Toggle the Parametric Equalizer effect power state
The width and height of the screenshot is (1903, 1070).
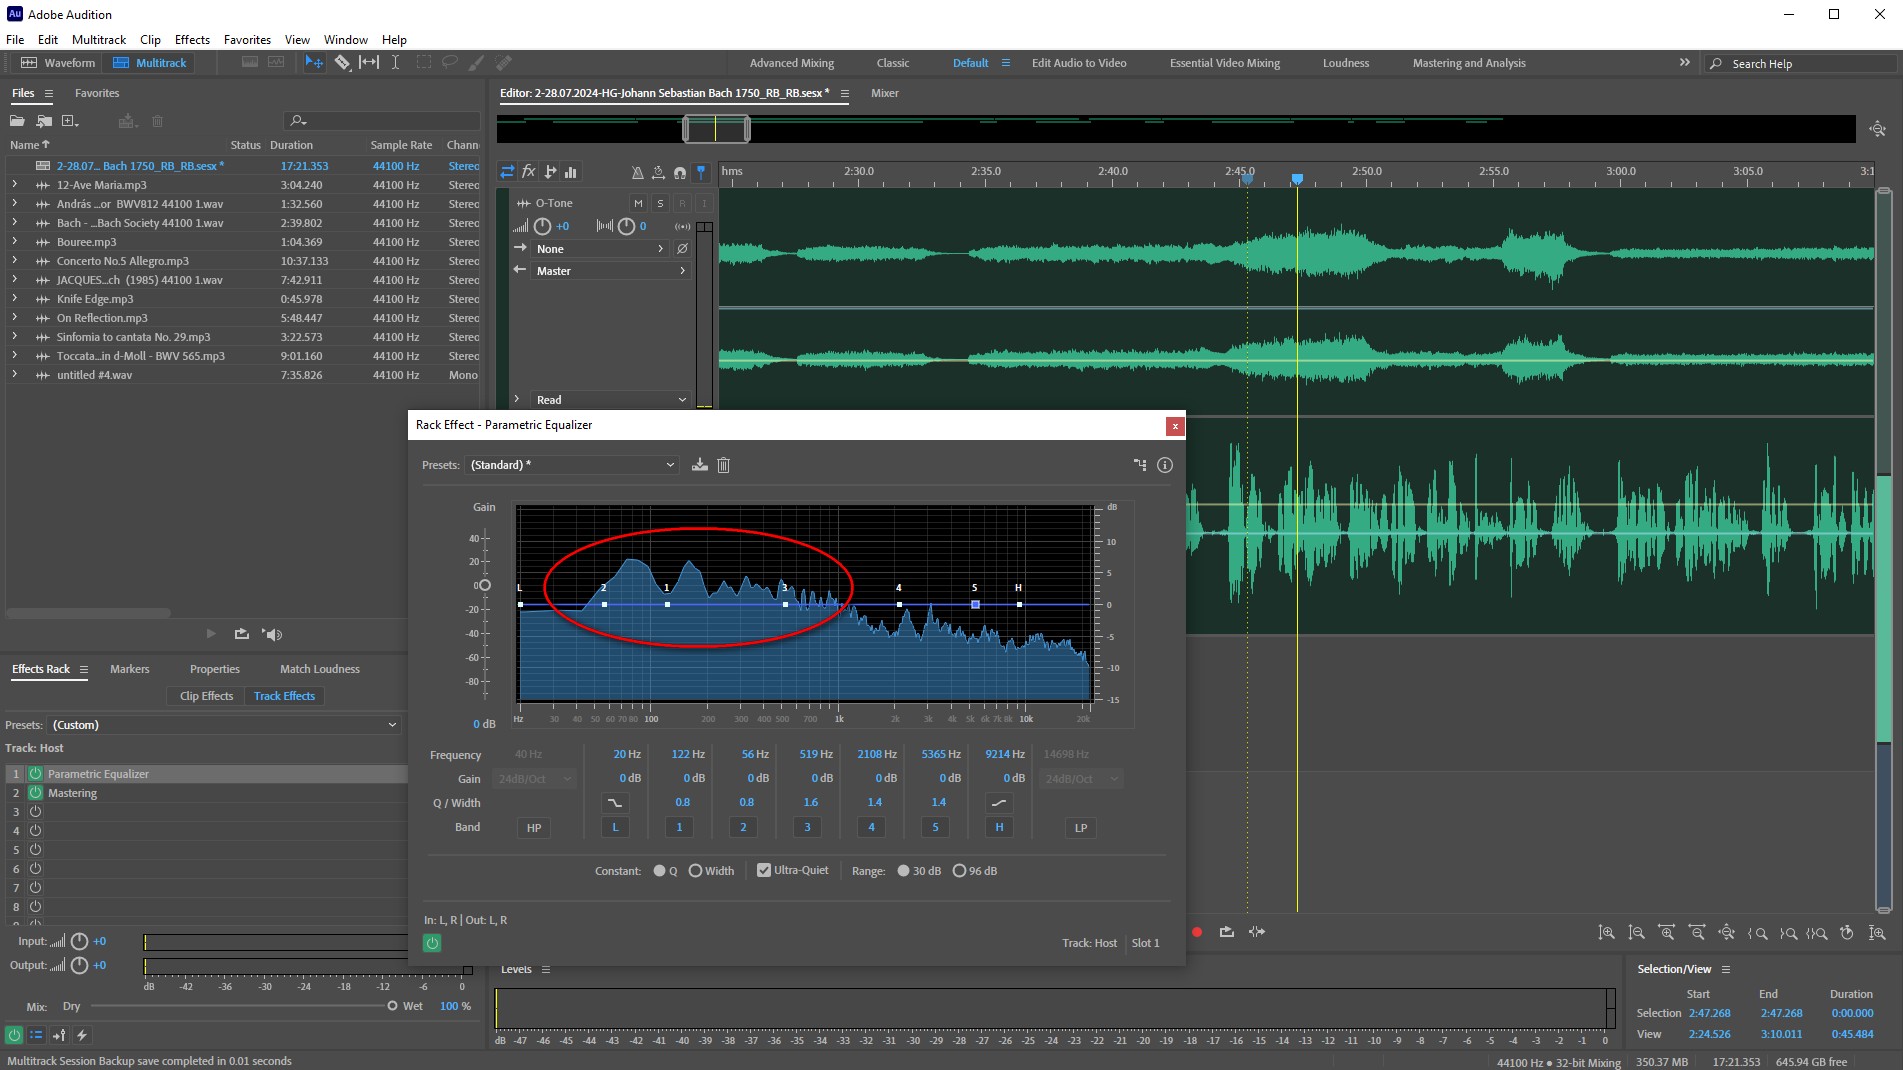click(x=35, y=774)
